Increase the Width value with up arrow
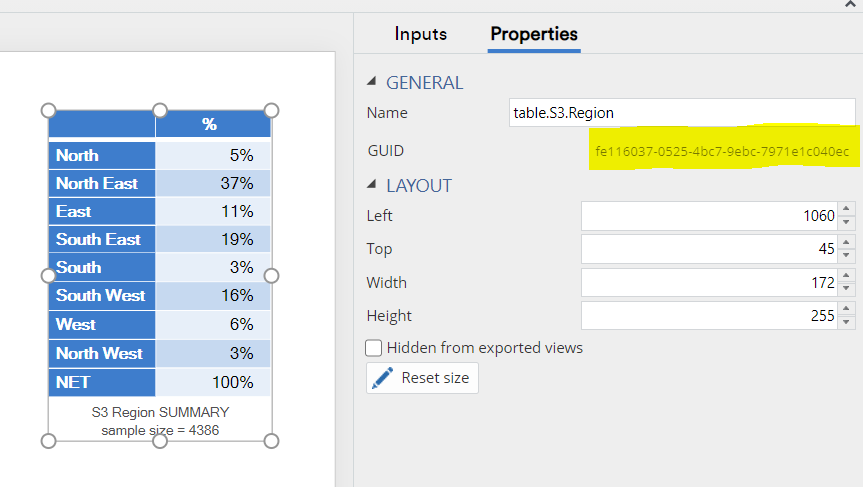Viewport: 863px width, 487px height. click(x=847, y=277)
